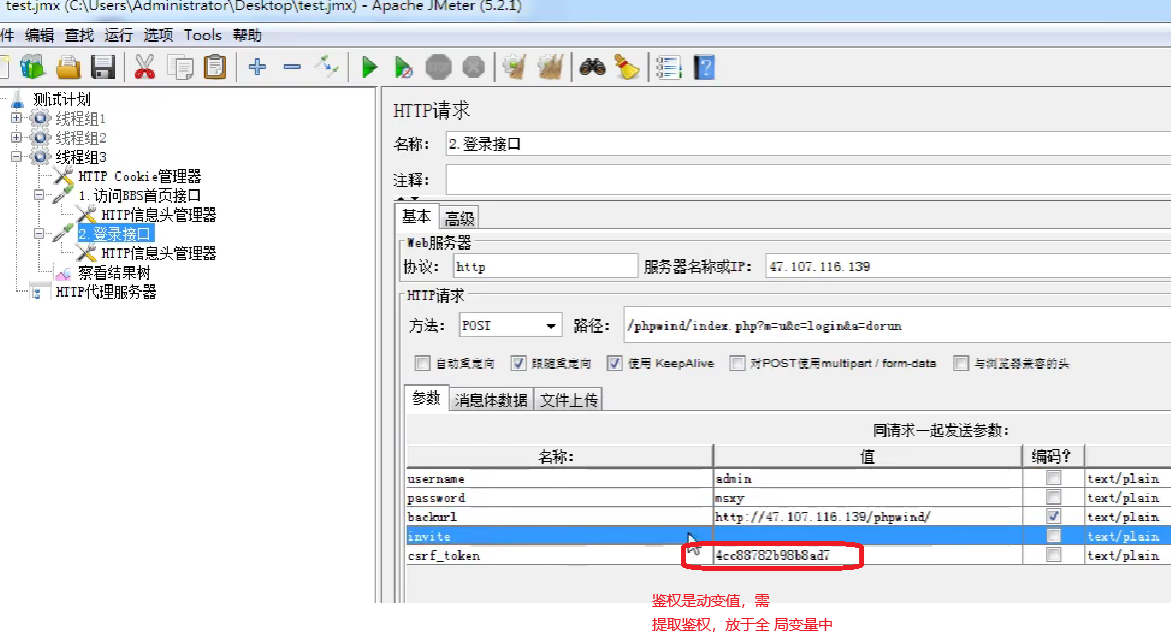Open the 方法 POST dropdown
1171x634 pixels.
[x=550, y=326]
